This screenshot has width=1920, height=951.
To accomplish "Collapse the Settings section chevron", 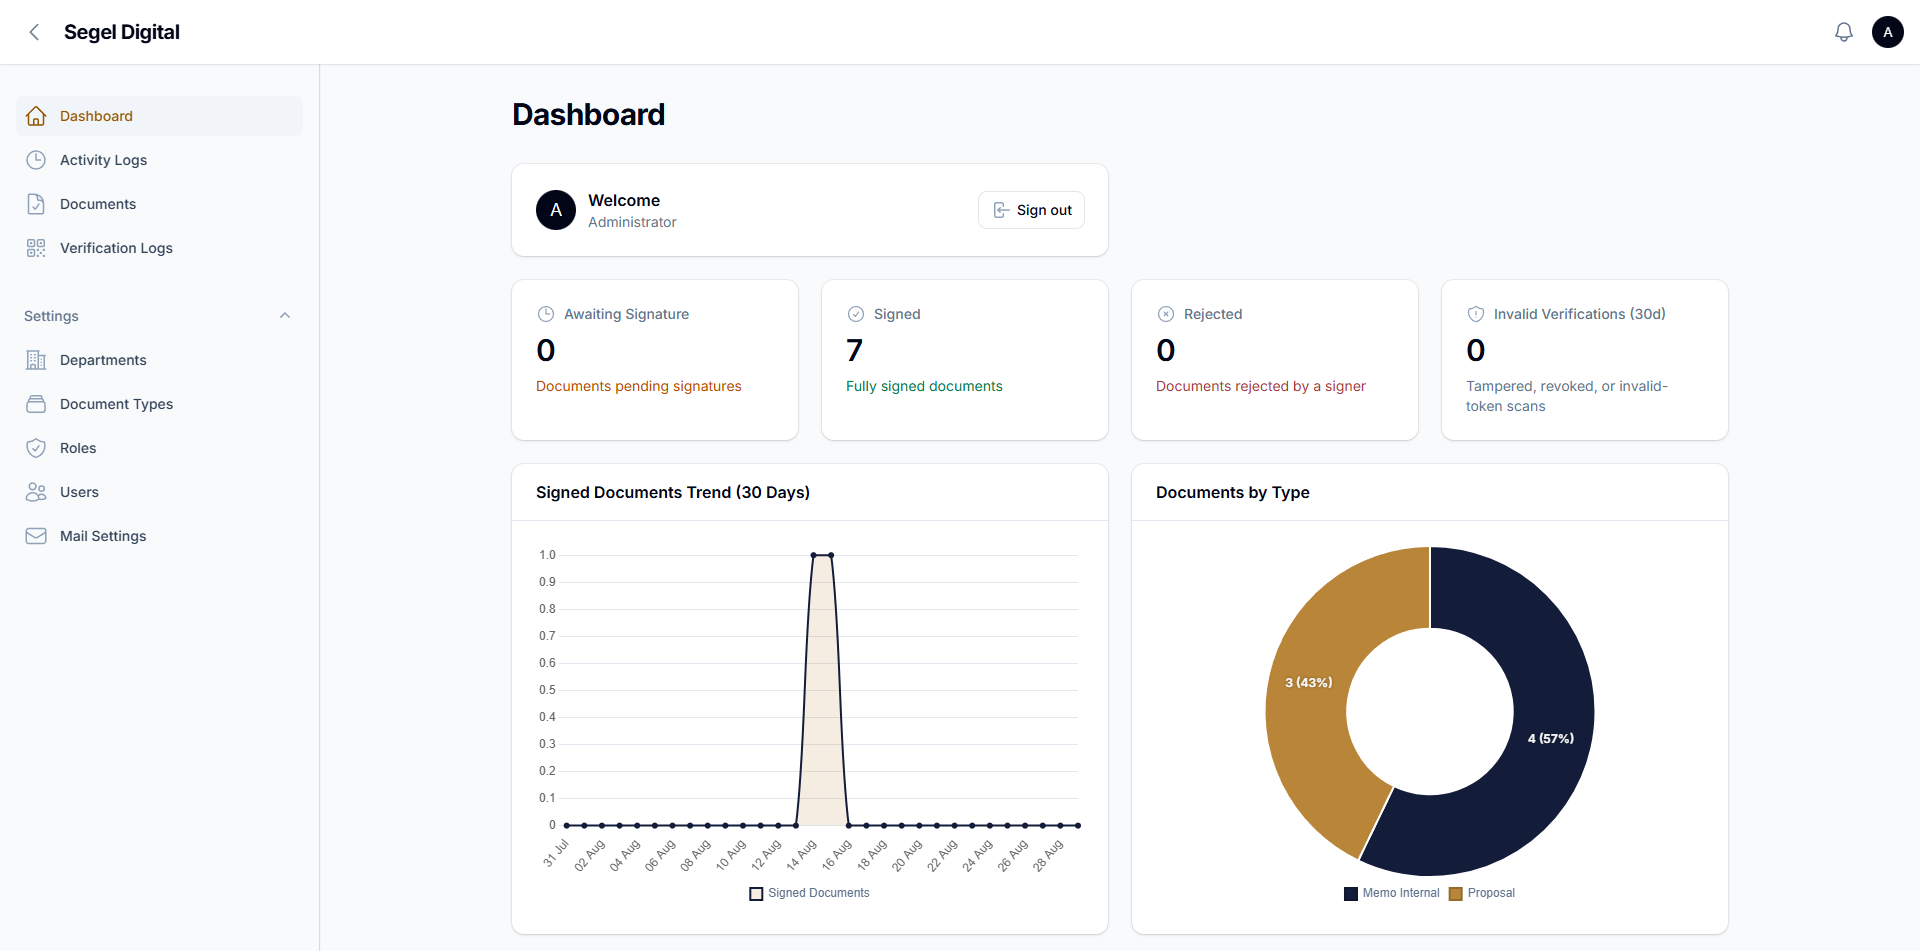I will coord(285,316).
